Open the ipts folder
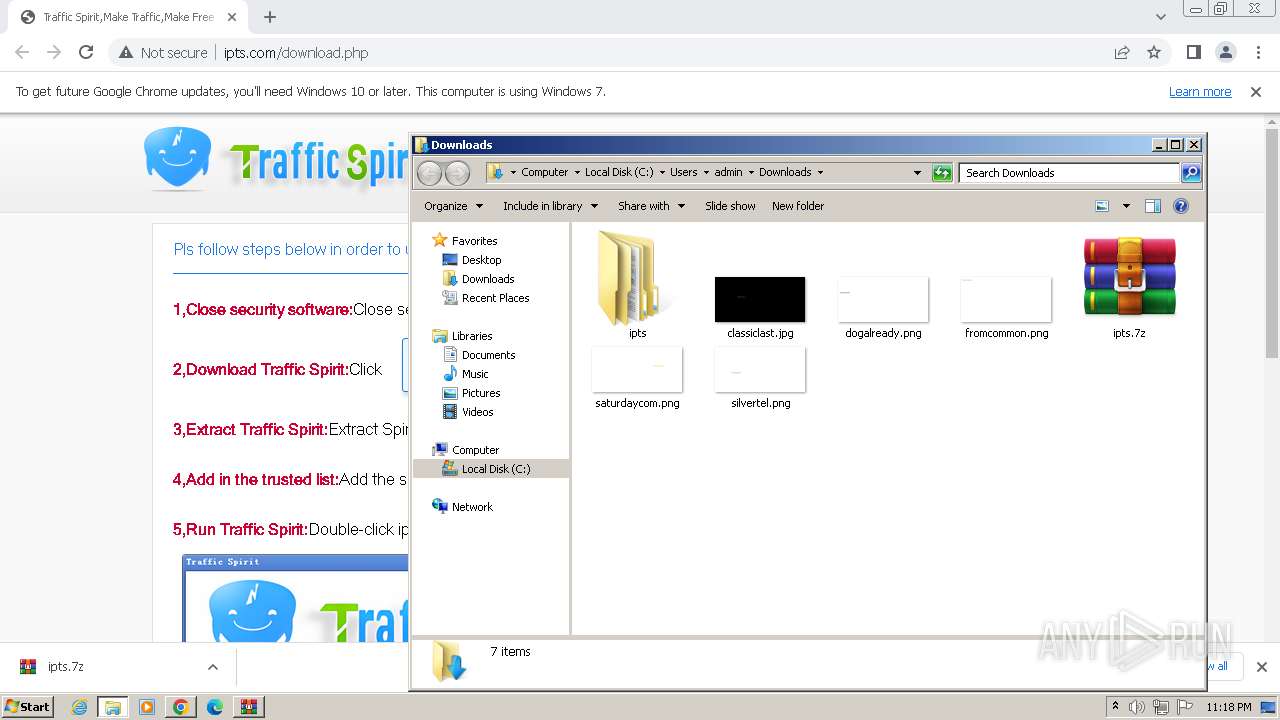 [637, 285]
